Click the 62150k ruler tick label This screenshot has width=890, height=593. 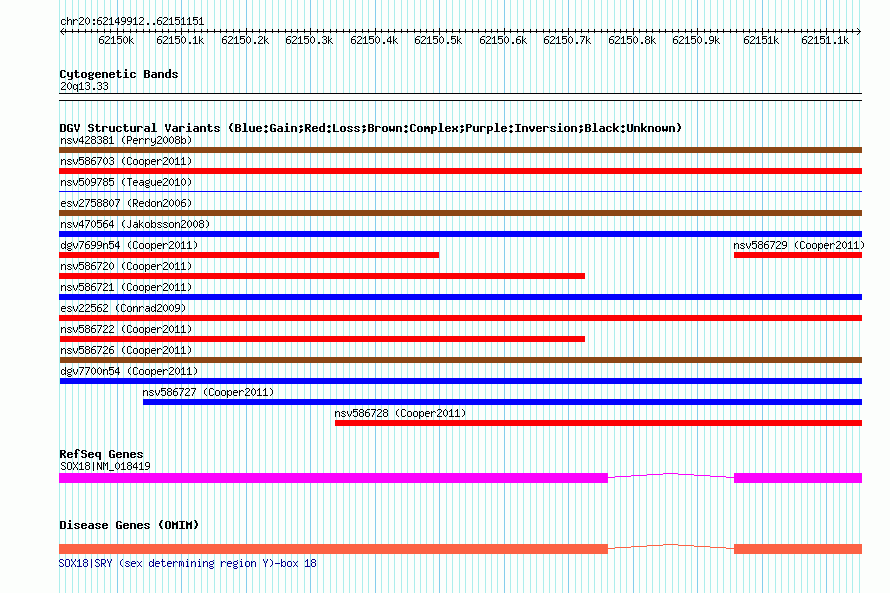[x=116, y=40]
